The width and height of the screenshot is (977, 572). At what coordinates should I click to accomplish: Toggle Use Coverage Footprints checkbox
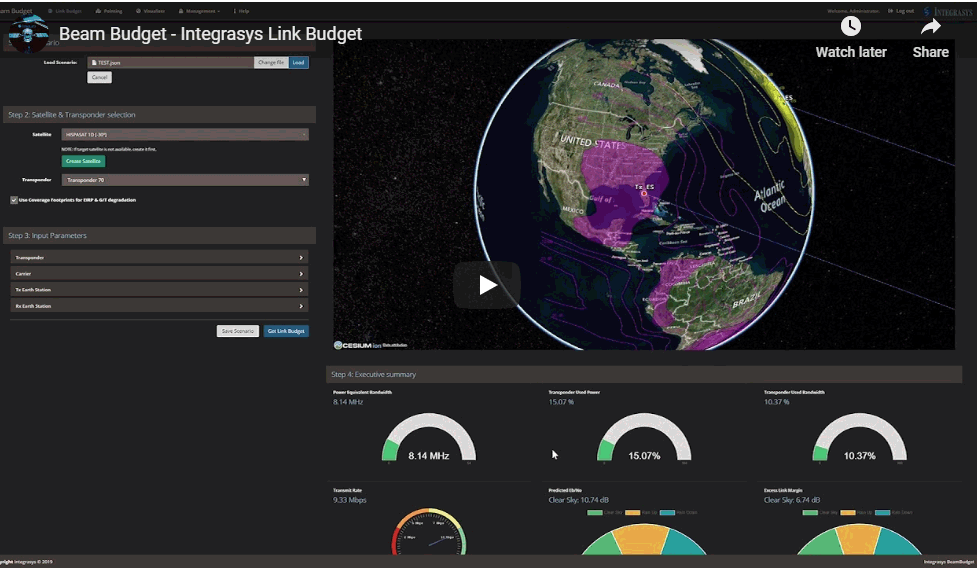click(x=13, y=200)
